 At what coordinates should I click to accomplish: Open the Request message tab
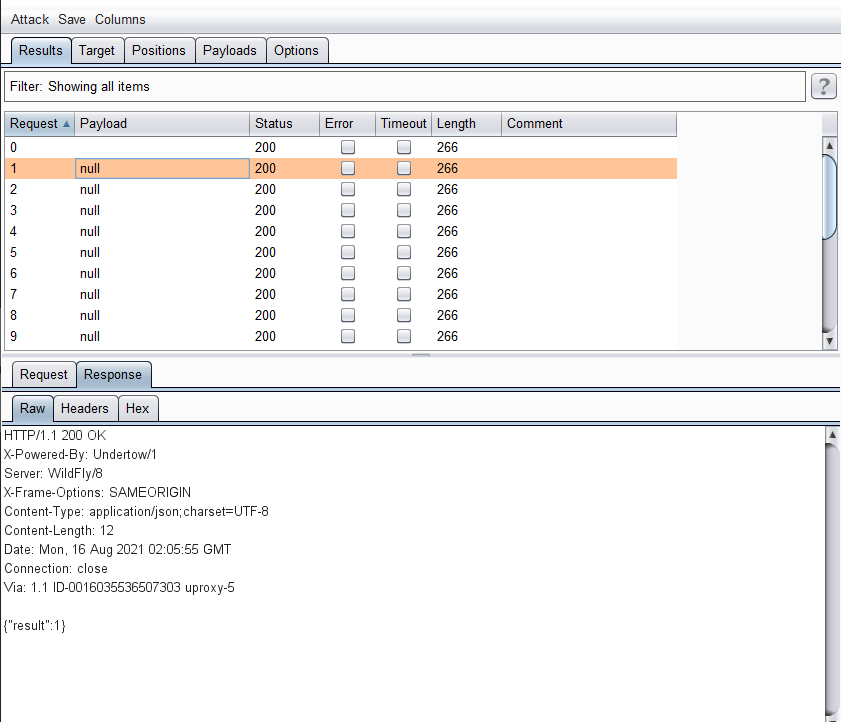[x=44, y=374]
